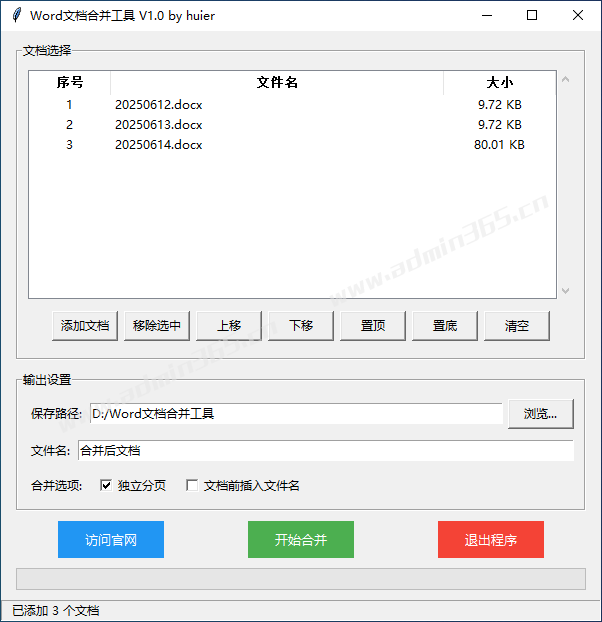
Task: Close the Word文档合并工具 window
Action: point(578,15)
